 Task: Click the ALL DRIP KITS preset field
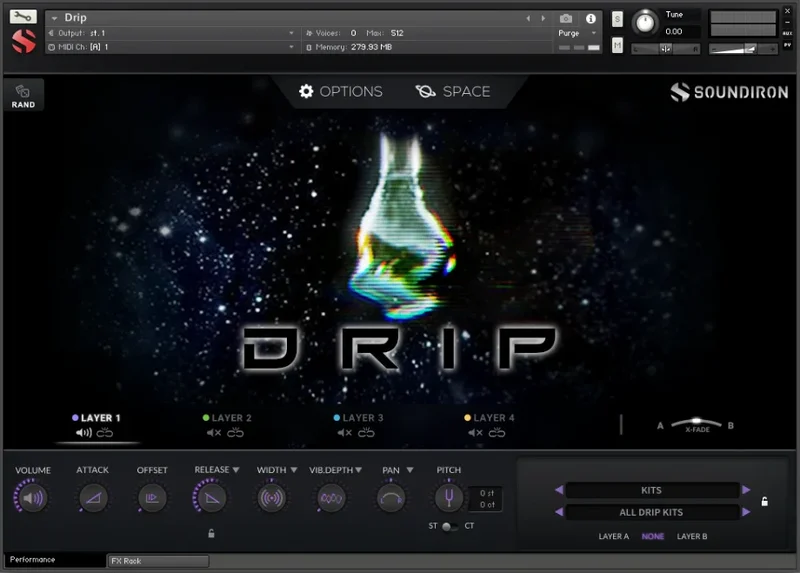(652, 512)
